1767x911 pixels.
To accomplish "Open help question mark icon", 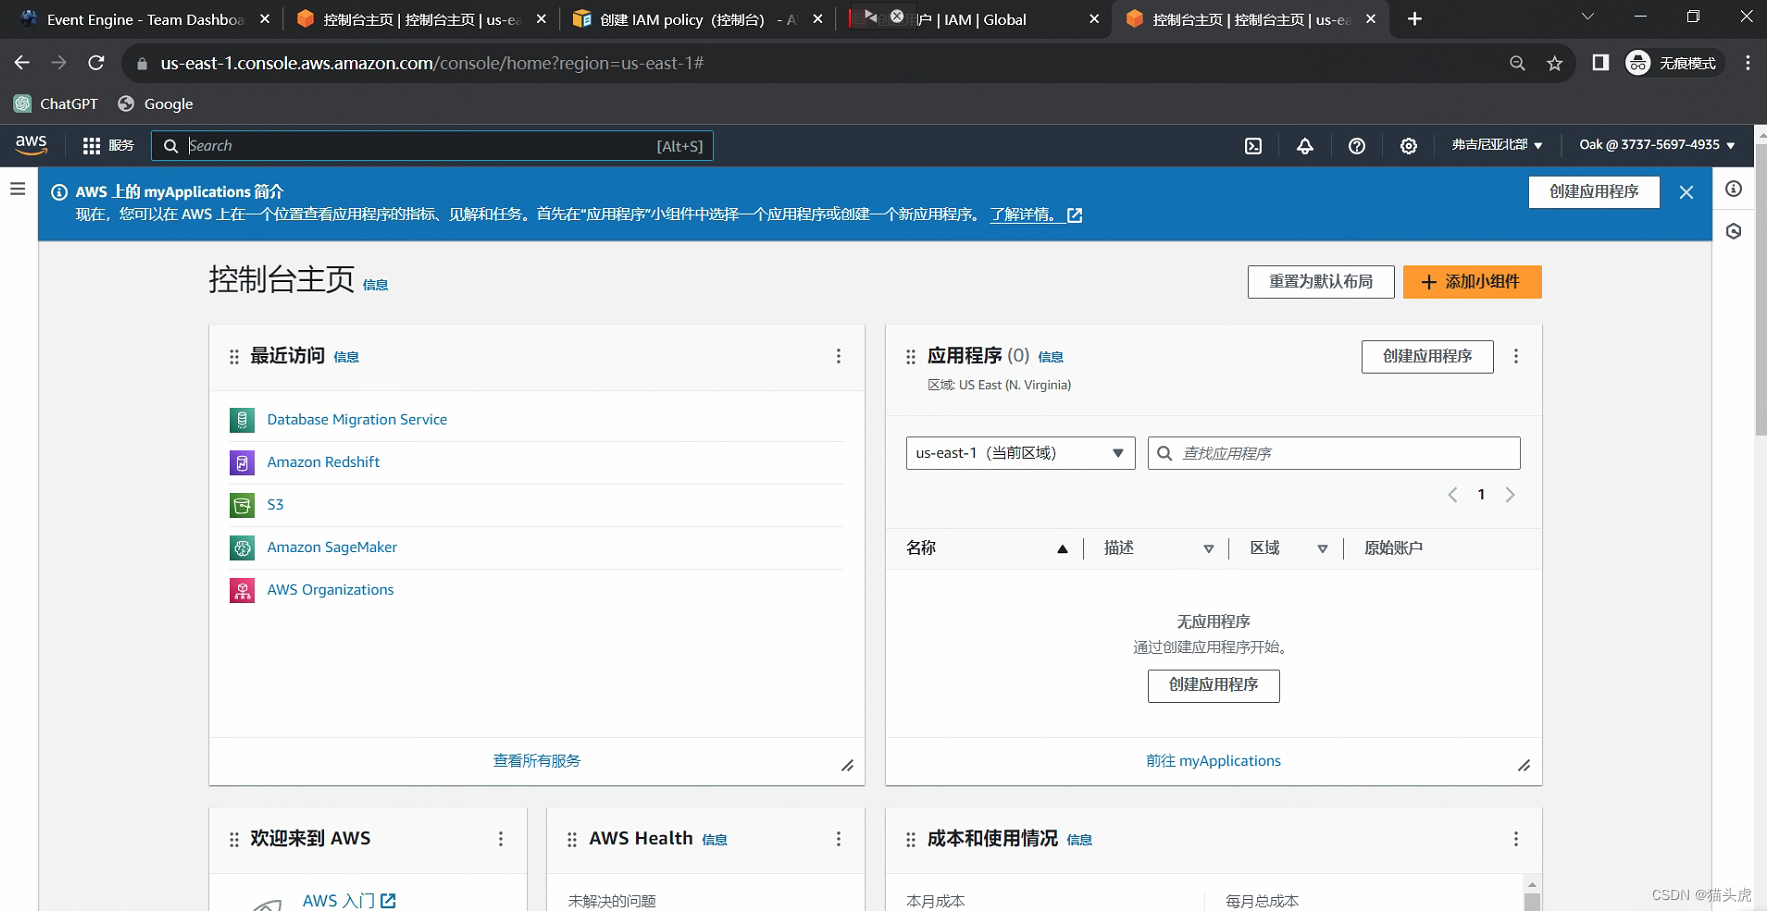I will [x=1357, y=146].
